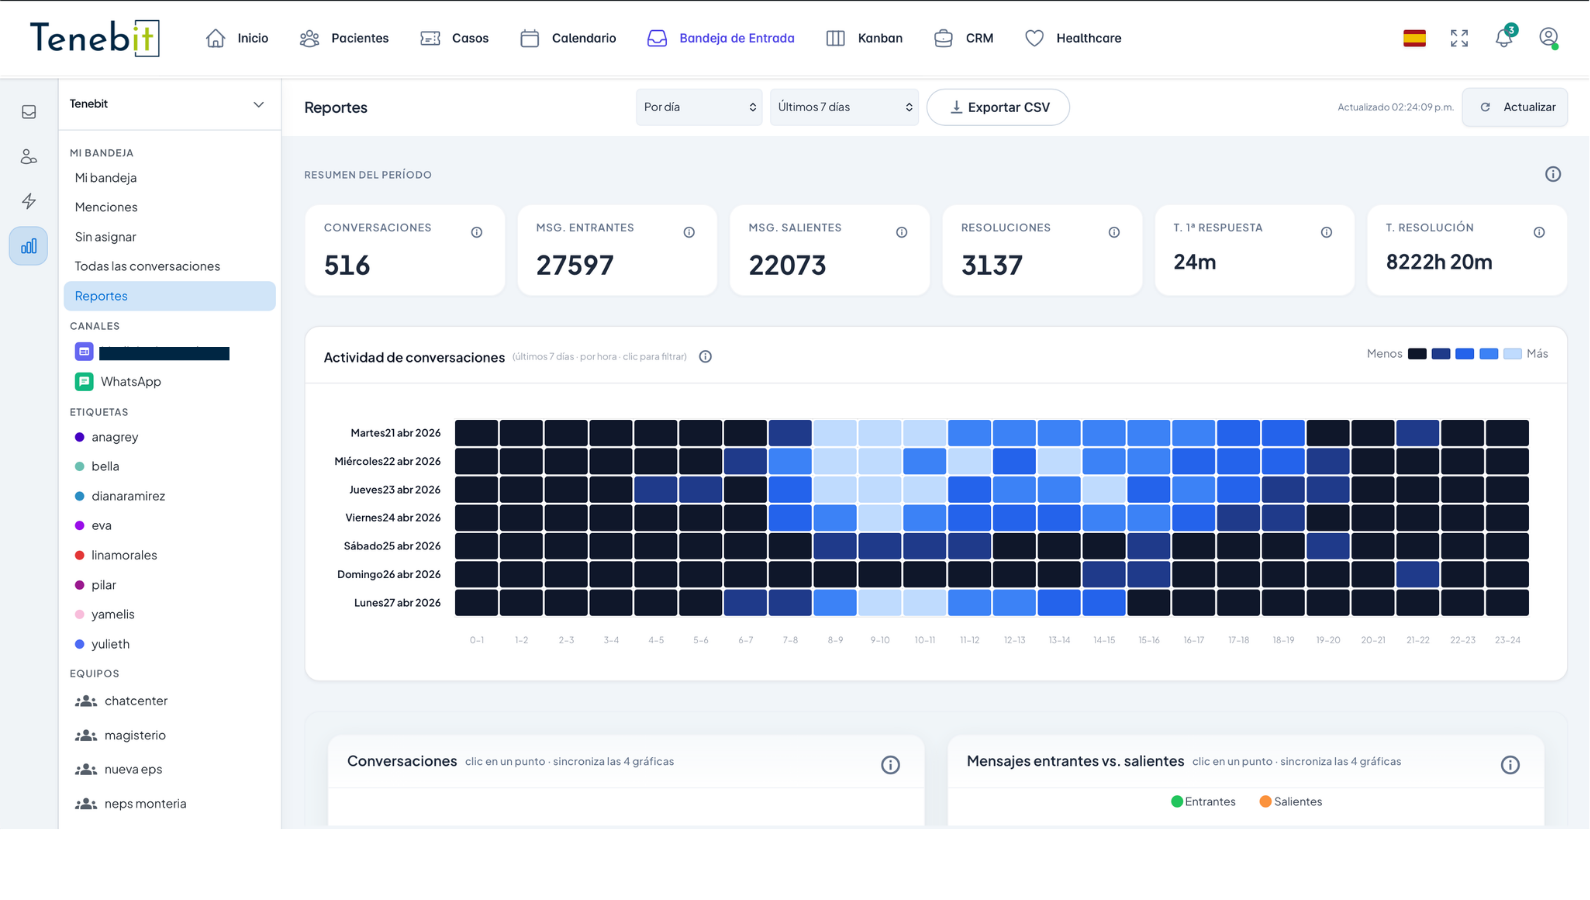
Task: Click the notifications bell icon
Action: pos(1503,38)
